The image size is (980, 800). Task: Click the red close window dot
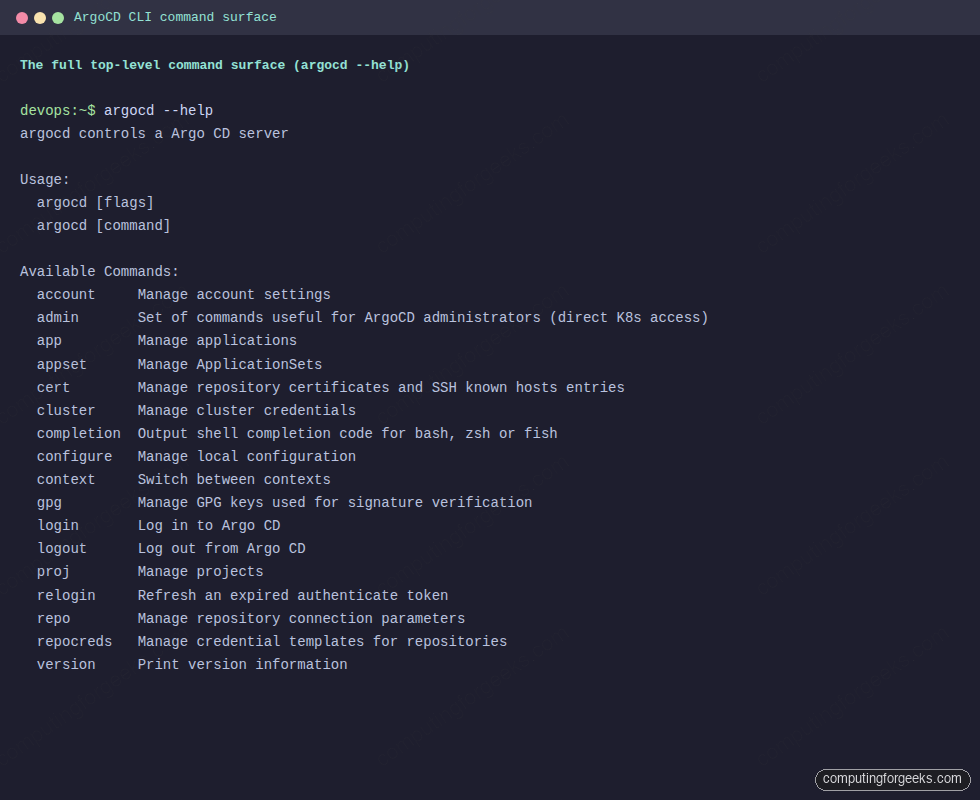coord(22,18)
